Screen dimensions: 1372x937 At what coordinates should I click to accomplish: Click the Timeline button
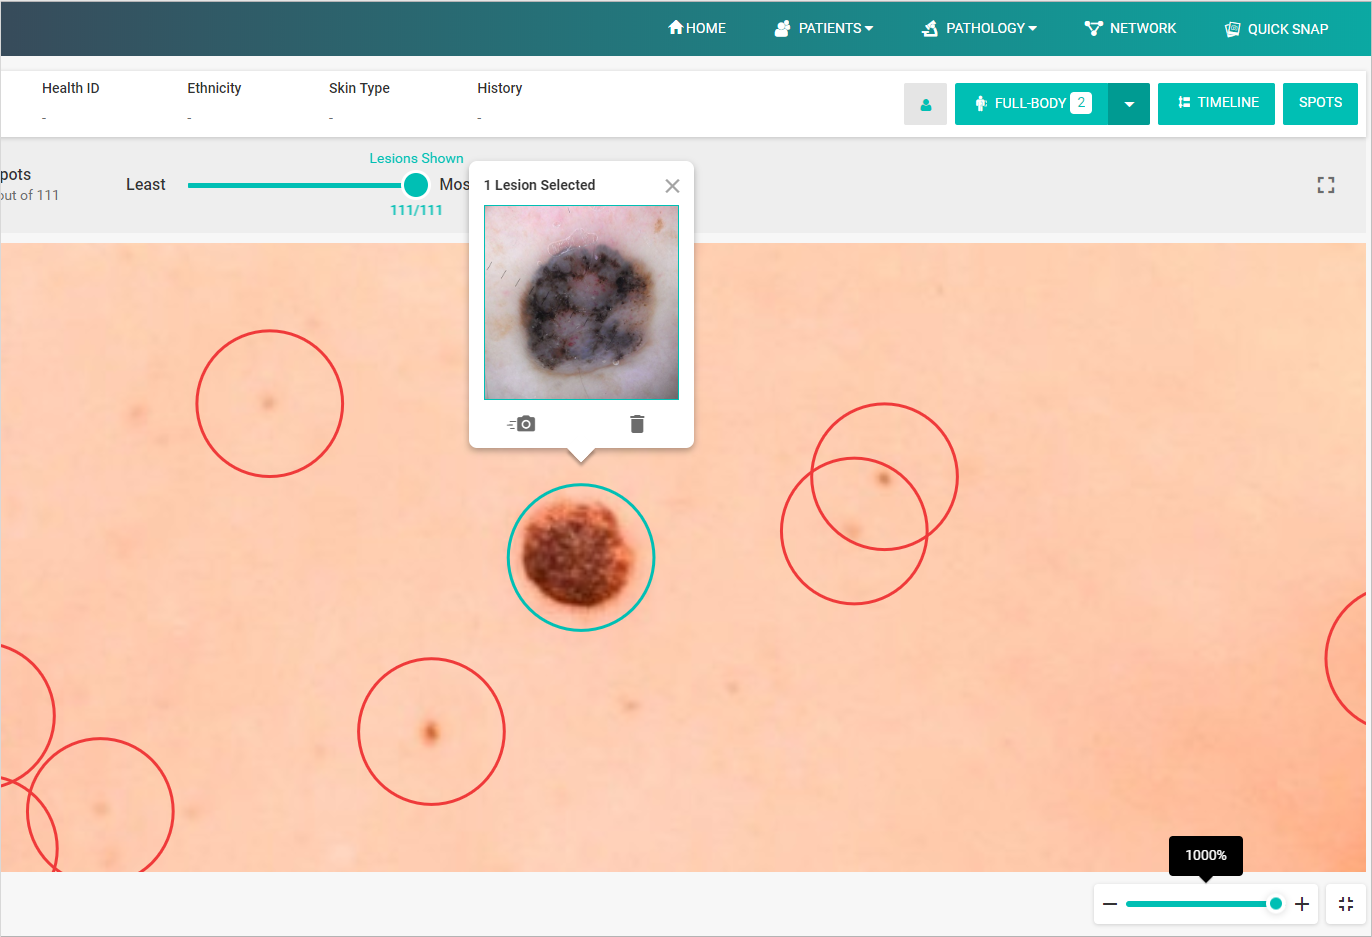click(x=1216, y=103)
